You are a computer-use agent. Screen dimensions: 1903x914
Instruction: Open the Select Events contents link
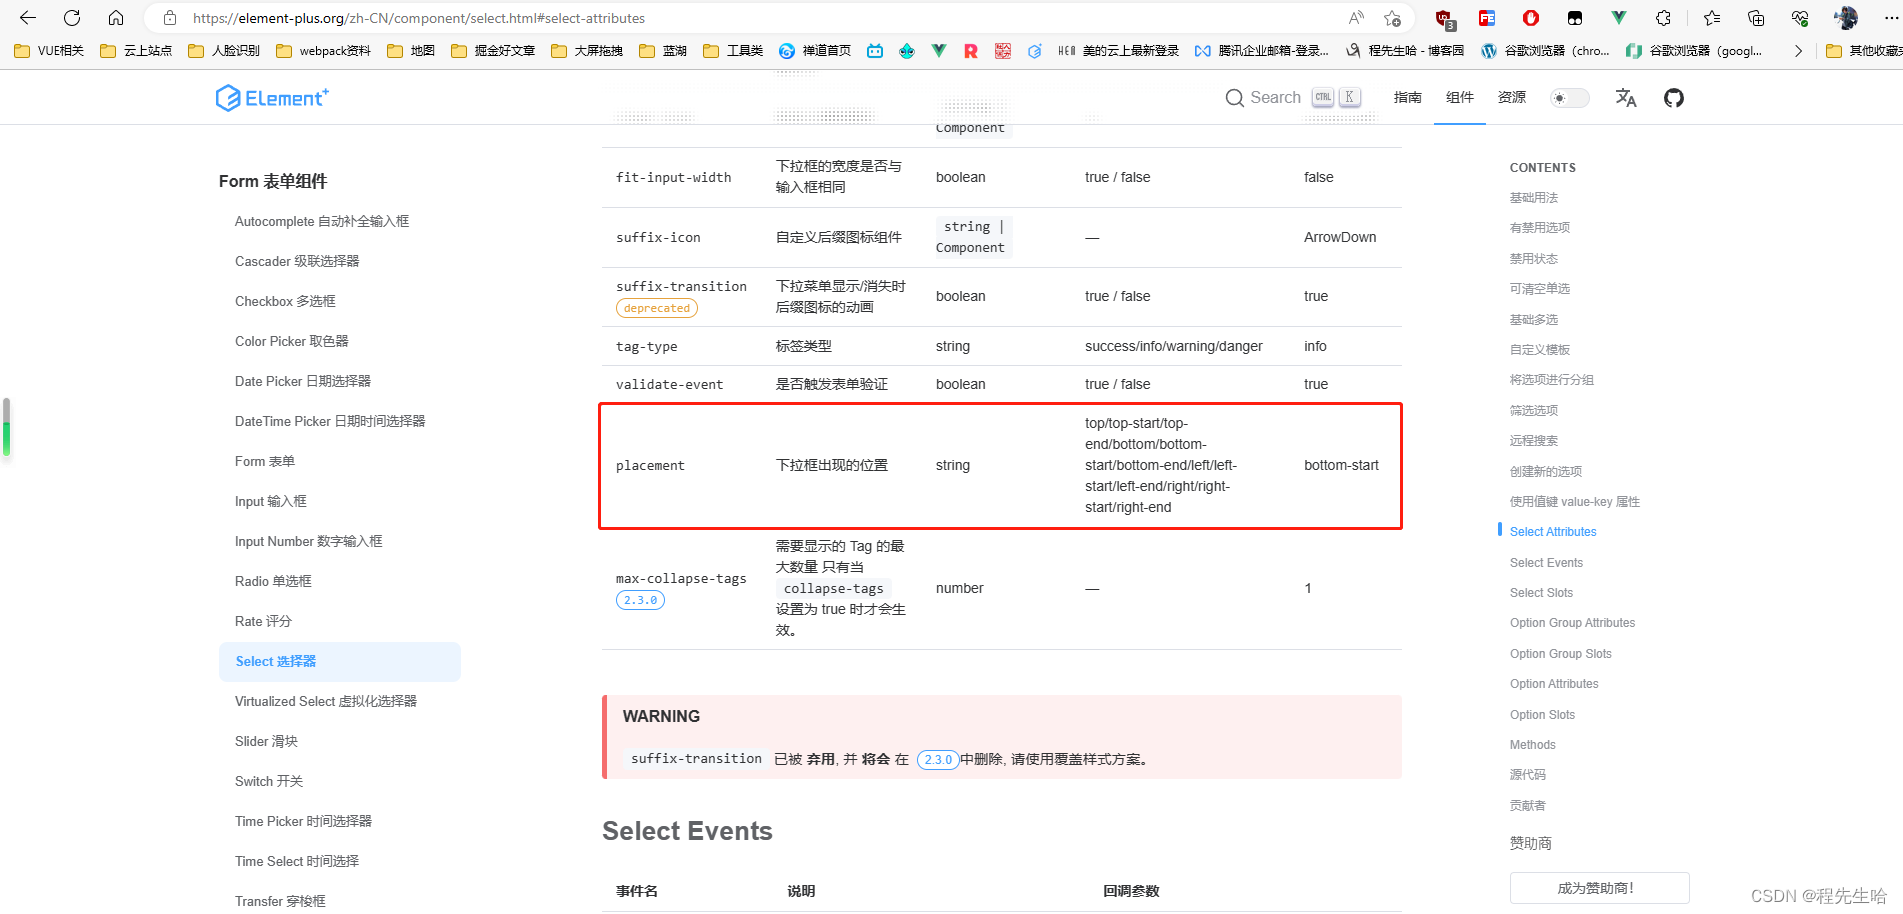[x=1546, y=562]
